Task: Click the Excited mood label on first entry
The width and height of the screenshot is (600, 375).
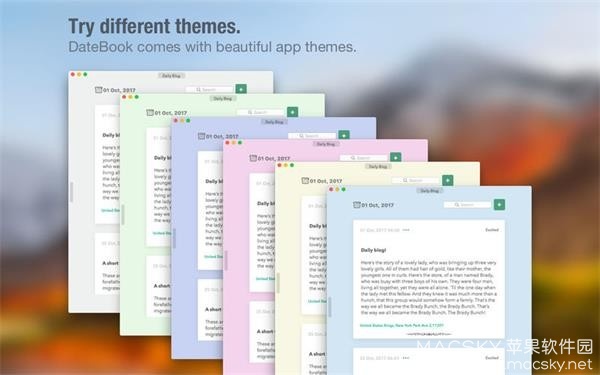Action: [492, 230]
